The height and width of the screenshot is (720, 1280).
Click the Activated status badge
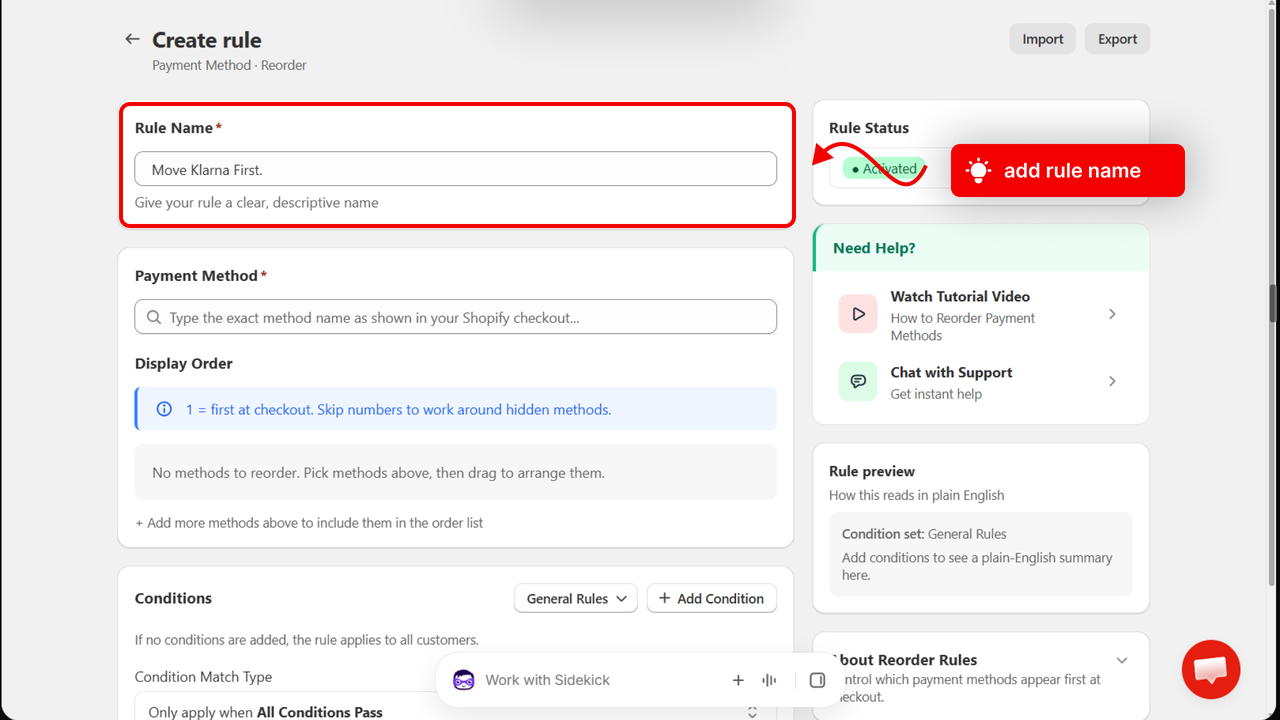[884, 169]
